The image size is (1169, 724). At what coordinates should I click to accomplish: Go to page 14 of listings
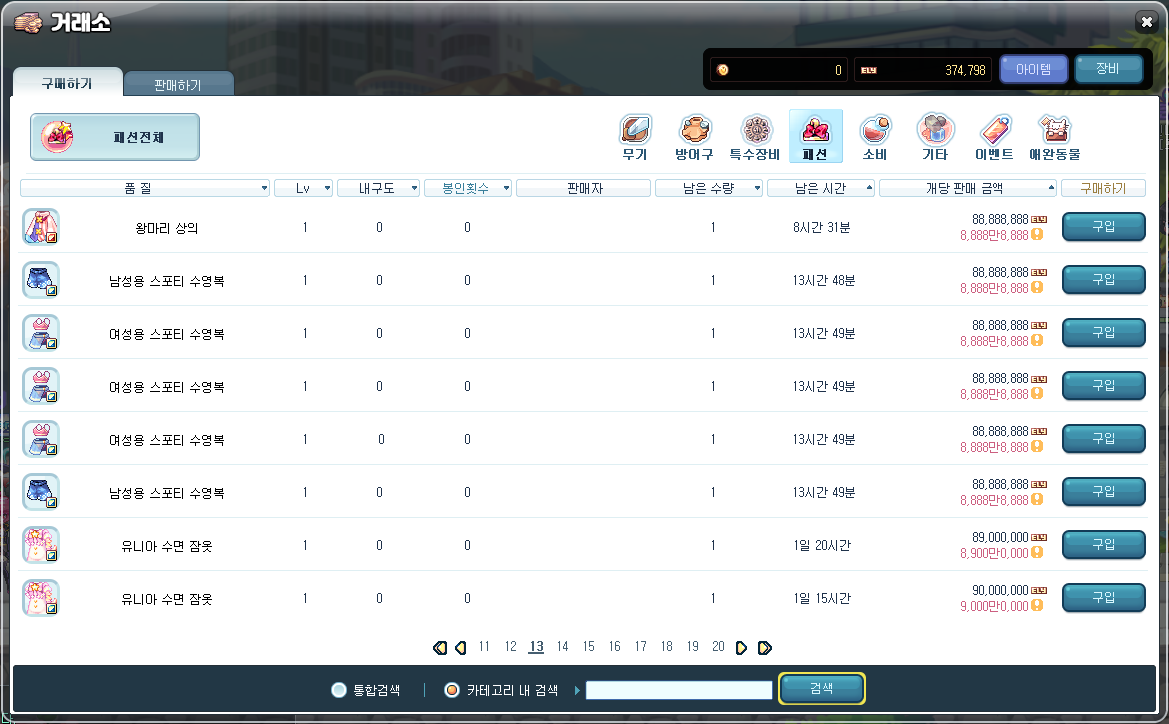pos(562,647)
